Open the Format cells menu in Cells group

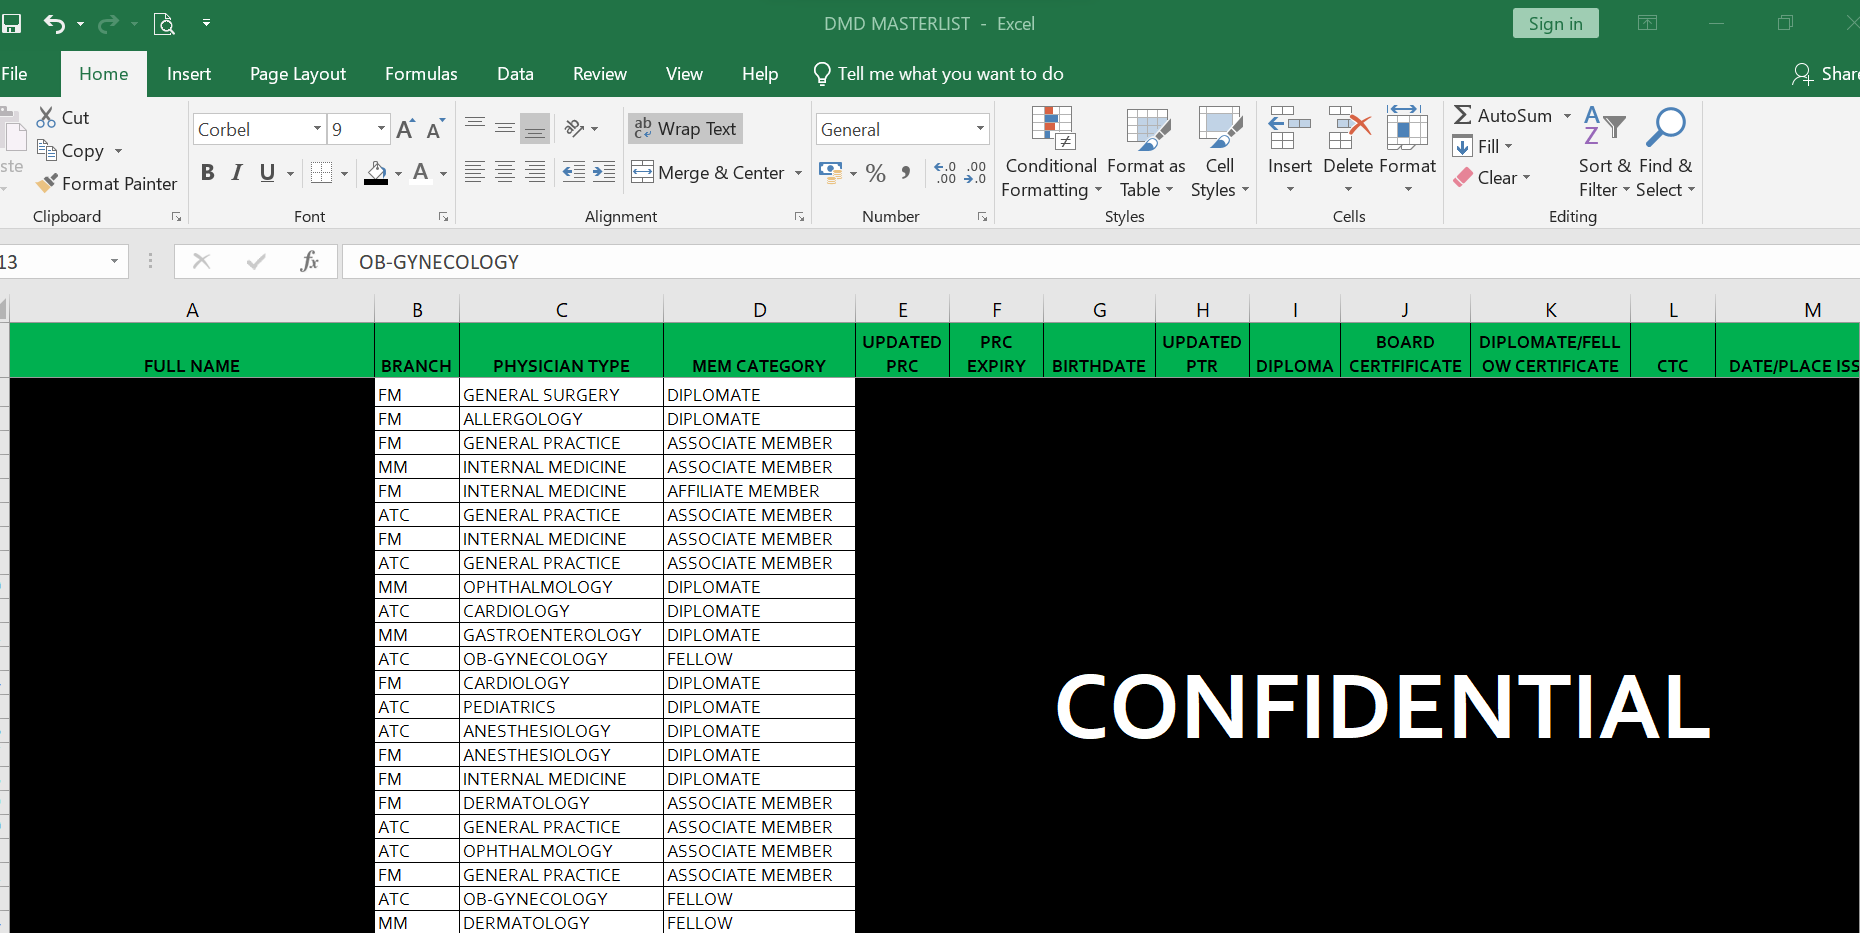(1407, 152)
